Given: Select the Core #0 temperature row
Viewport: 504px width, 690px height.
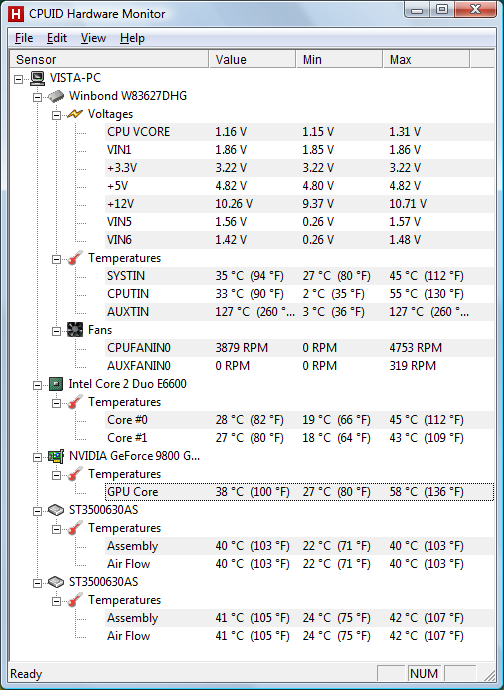Looking at the screenshot, I should 299,420.
